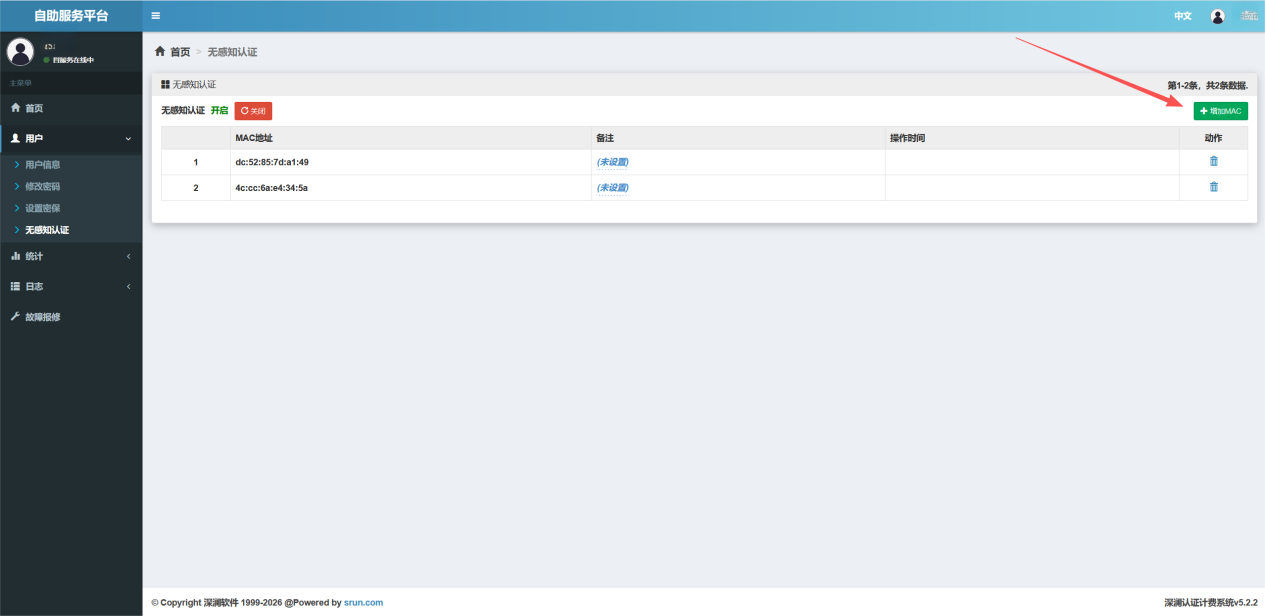Click the green 增加MAC button
Viewport: 1265px width, 616px height.
click(1220, 111)
